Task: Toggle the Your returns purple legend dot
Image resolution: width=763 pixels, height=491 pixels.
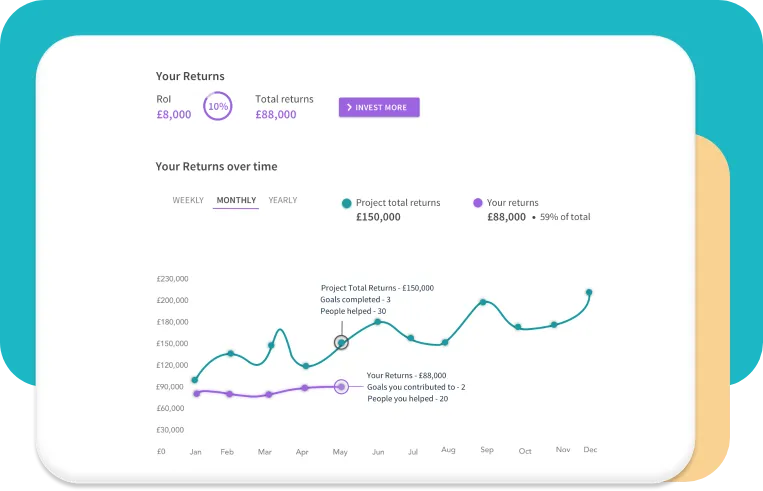Action: click(477, 203)
